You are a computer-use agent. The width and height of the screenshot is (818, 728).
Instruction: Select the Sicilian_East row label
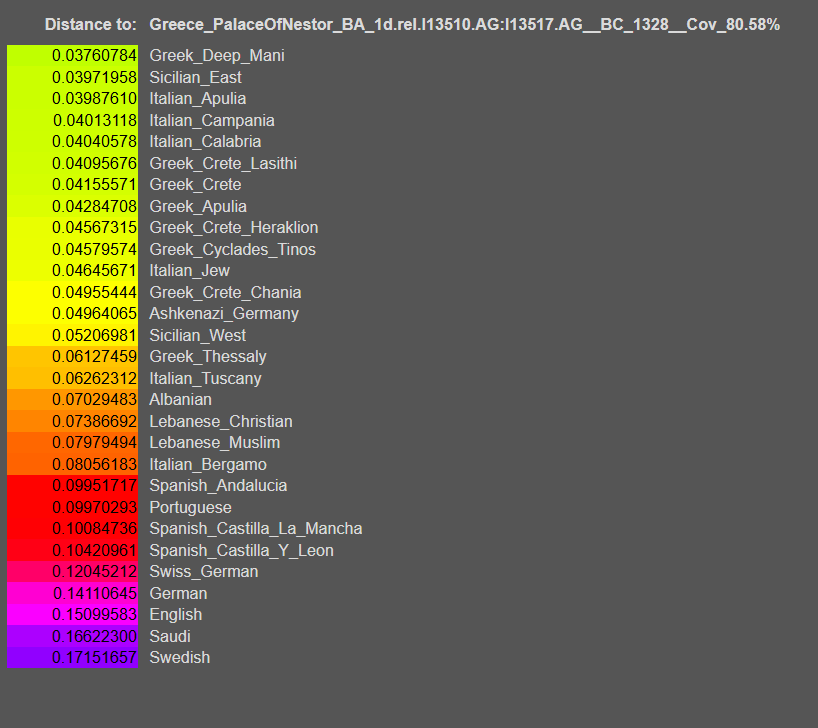(195, 77)
